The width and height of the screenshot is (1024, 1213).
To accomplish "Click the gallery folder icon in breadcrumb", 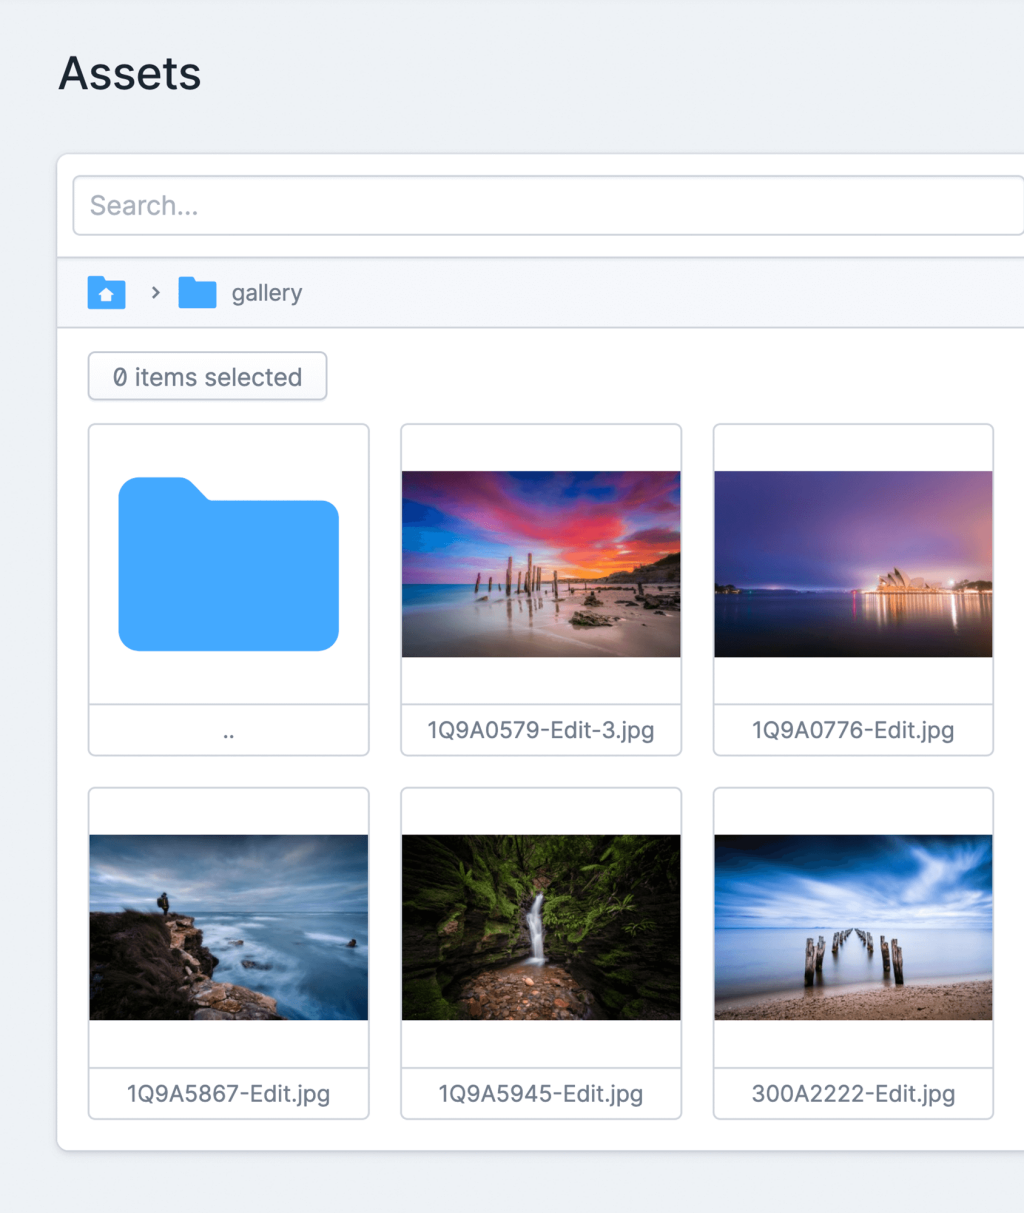I will [197, 293].
